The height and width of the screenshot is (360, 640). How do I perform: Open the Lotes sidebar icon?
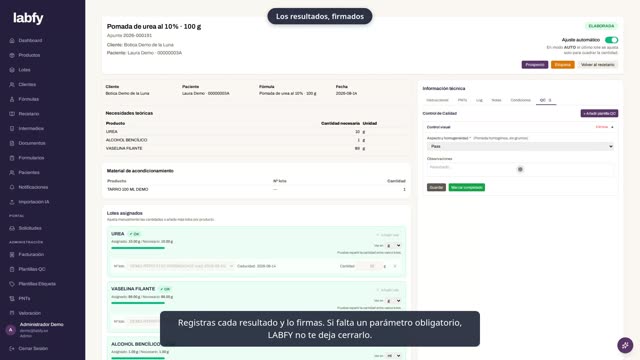12,70
